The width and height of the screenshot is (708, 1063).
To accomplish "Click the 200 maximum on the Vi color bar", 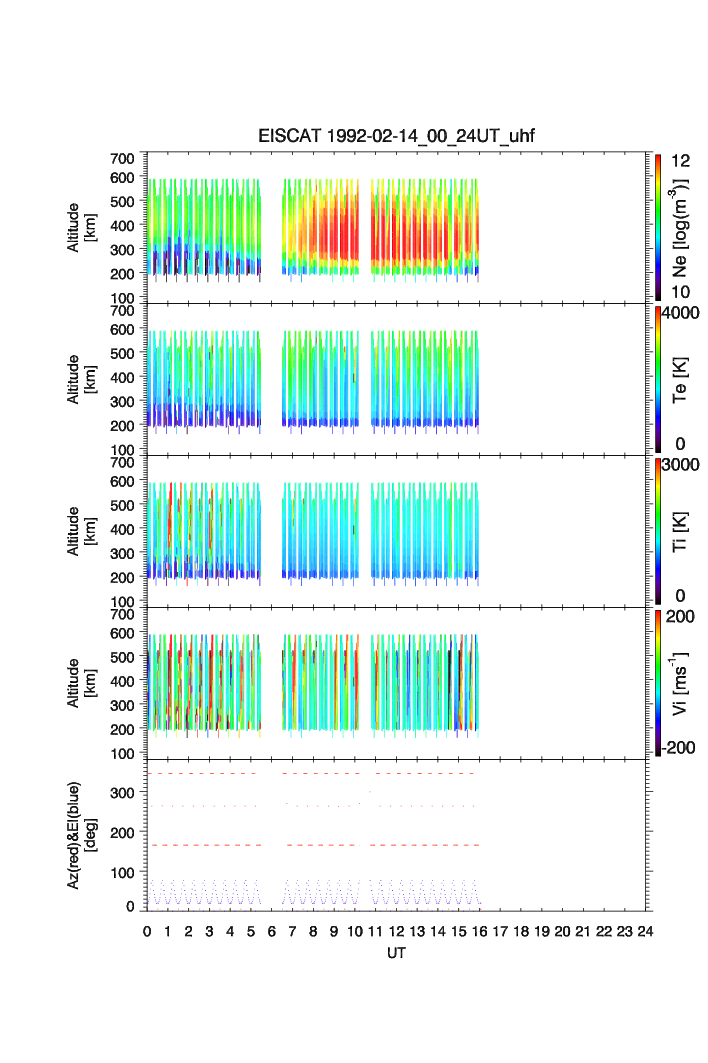I will (680, 616).
